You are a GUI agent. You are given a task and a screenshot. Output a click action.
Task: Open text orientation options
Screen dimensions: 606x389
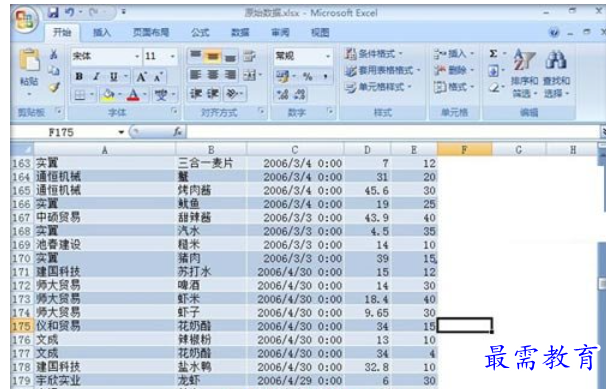click(232, 93)
